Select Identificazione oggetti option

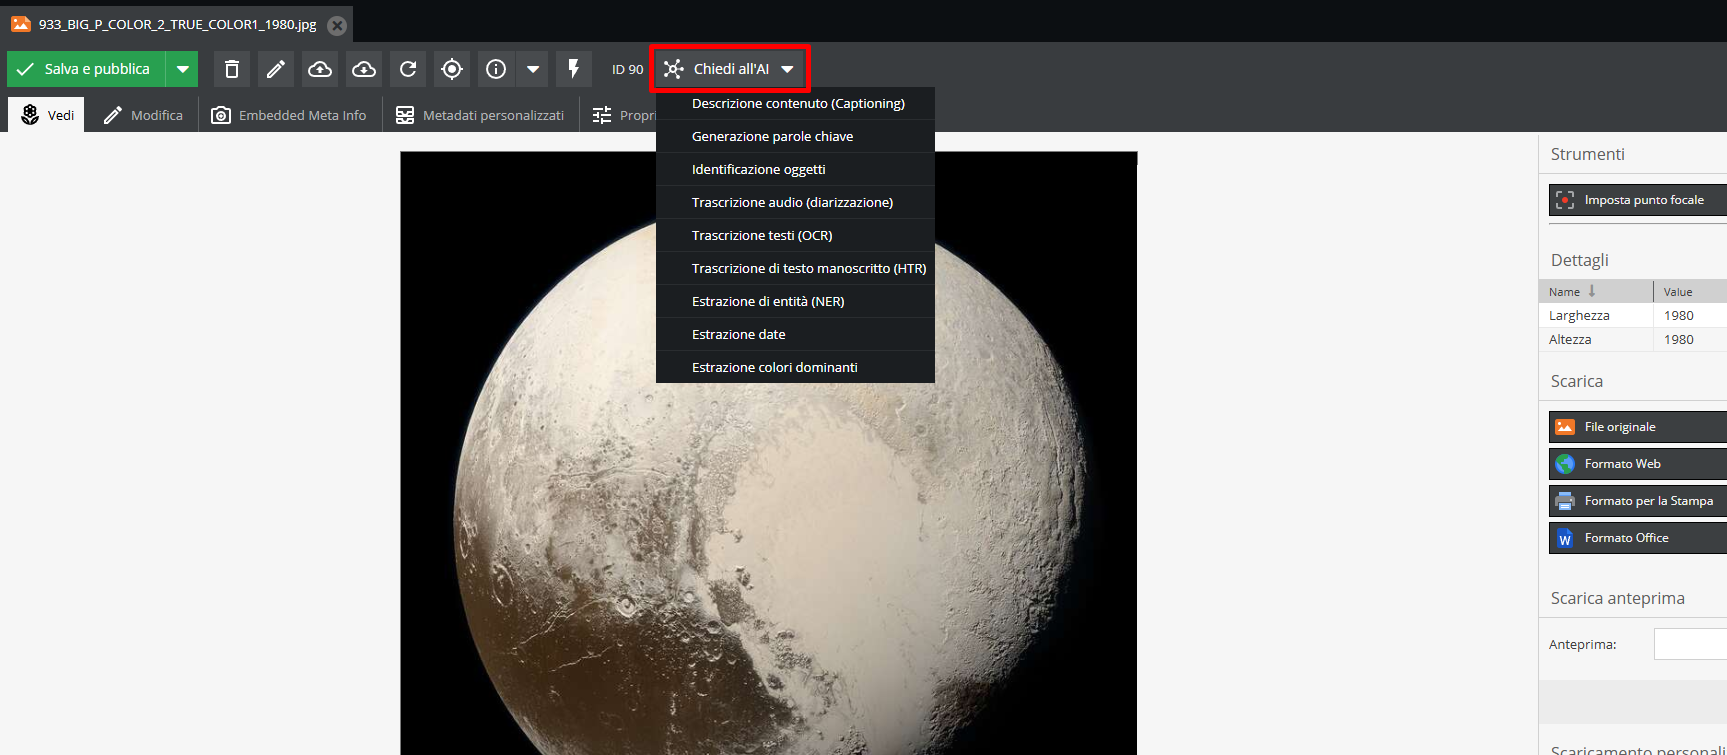(795, 169)
